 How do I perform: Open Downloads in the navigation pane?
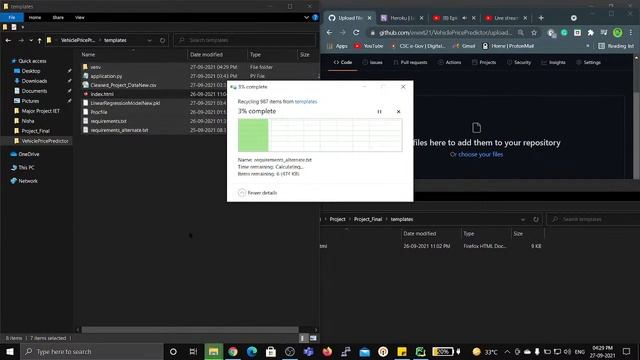tap(34, 81)
